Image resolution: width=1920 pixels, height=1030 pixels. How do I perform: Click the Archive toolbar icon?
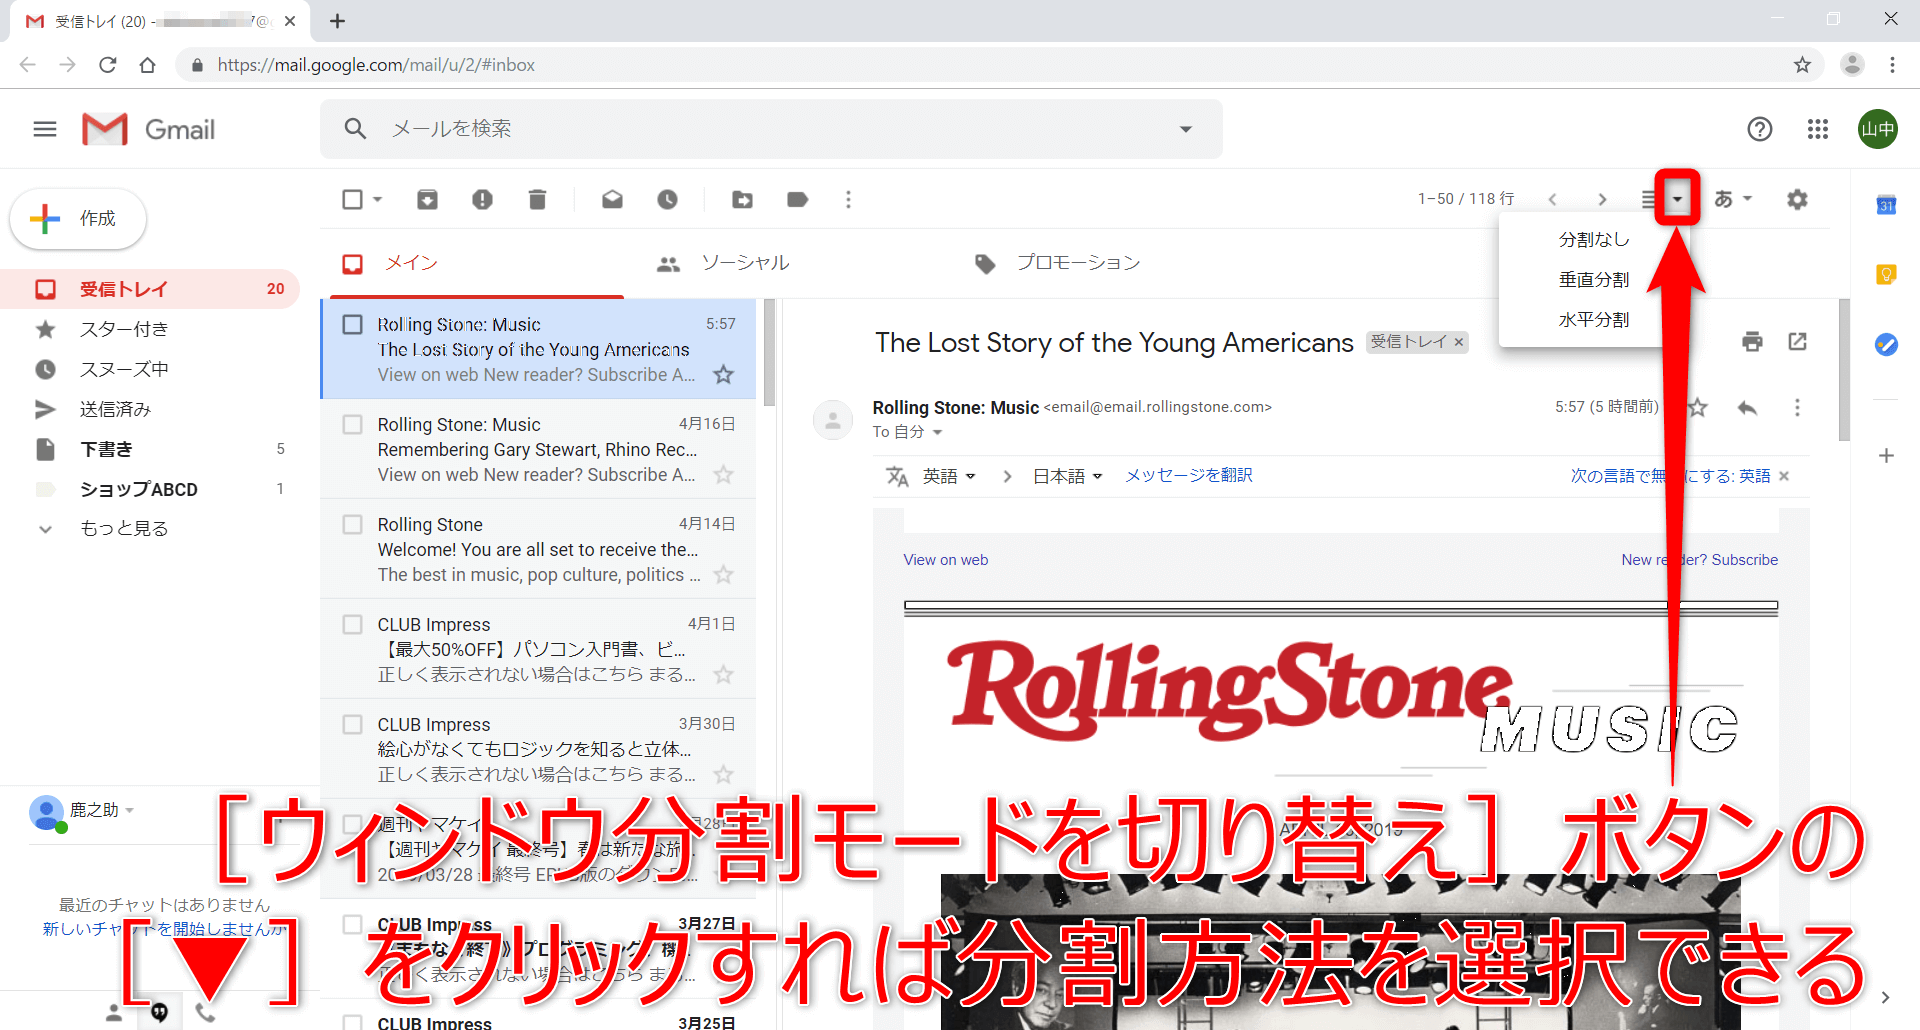coord(427,199)
